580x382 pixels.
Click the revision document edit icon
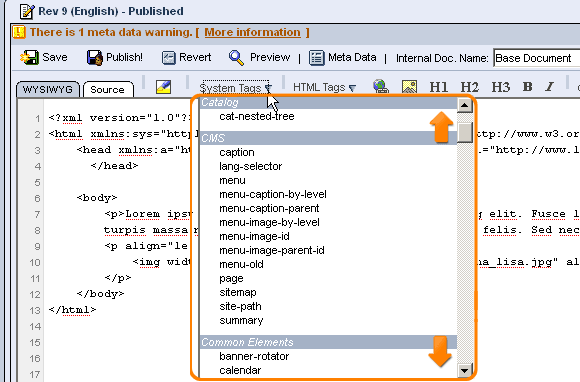[x=27, y=11]
